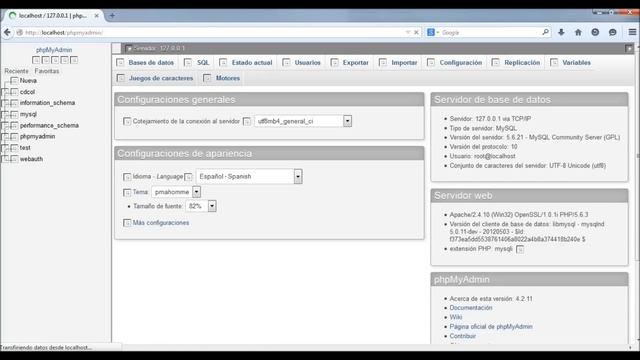Open the Juegos de caracteres tab
This screenshot has width=640, height=360.
pyautogui.click(x=155, y=78)
